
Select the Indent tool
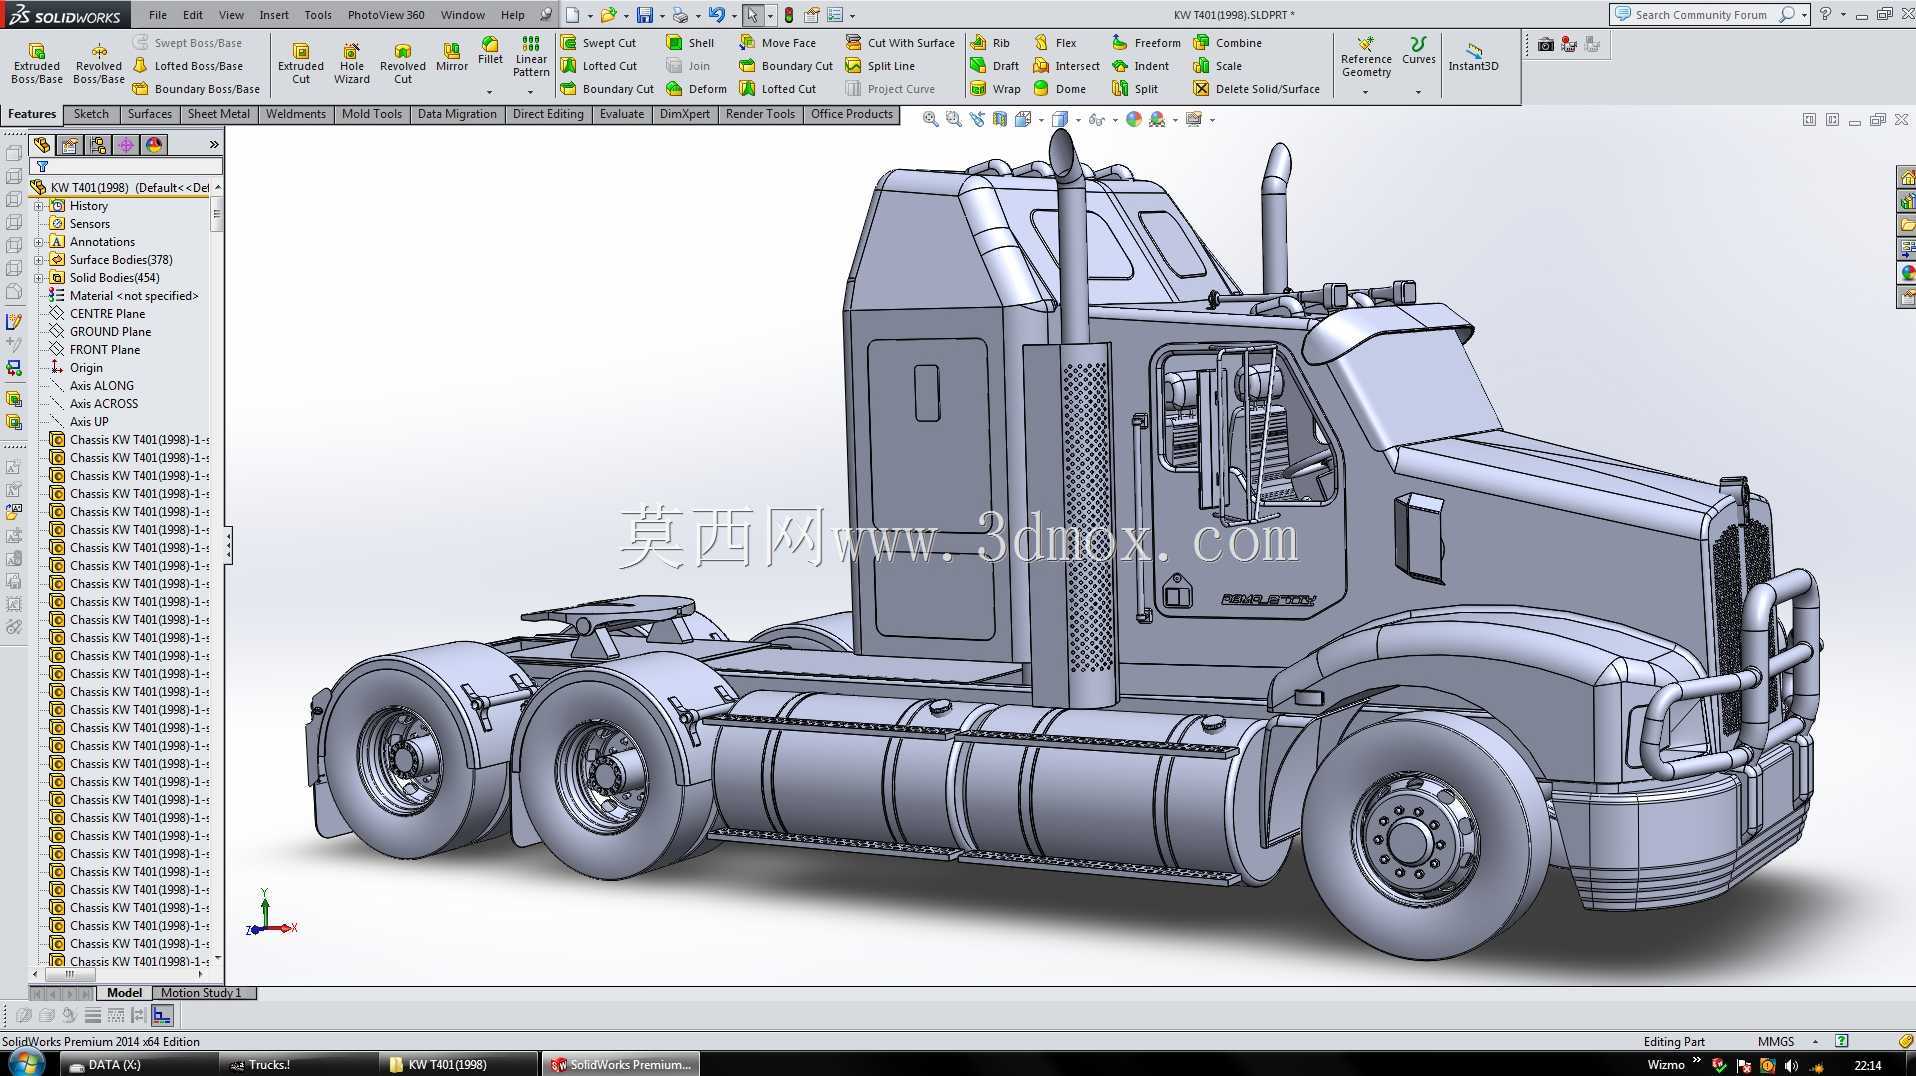[x=1140, y=66]
